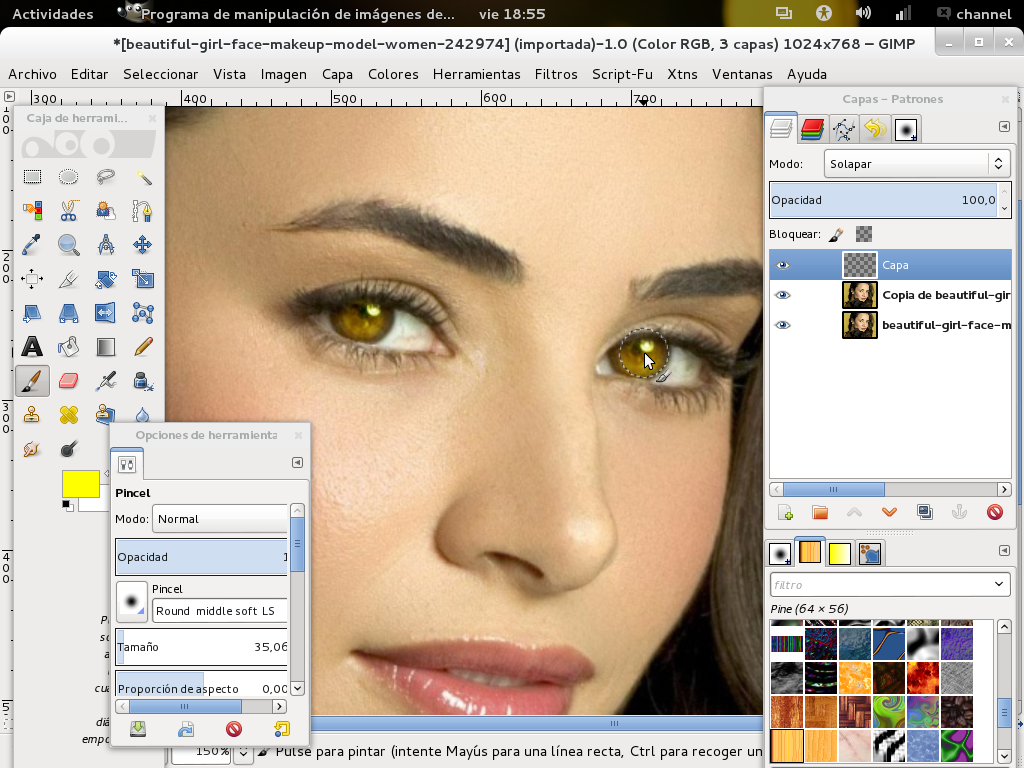Open the Filtros menu

(556, 74)
